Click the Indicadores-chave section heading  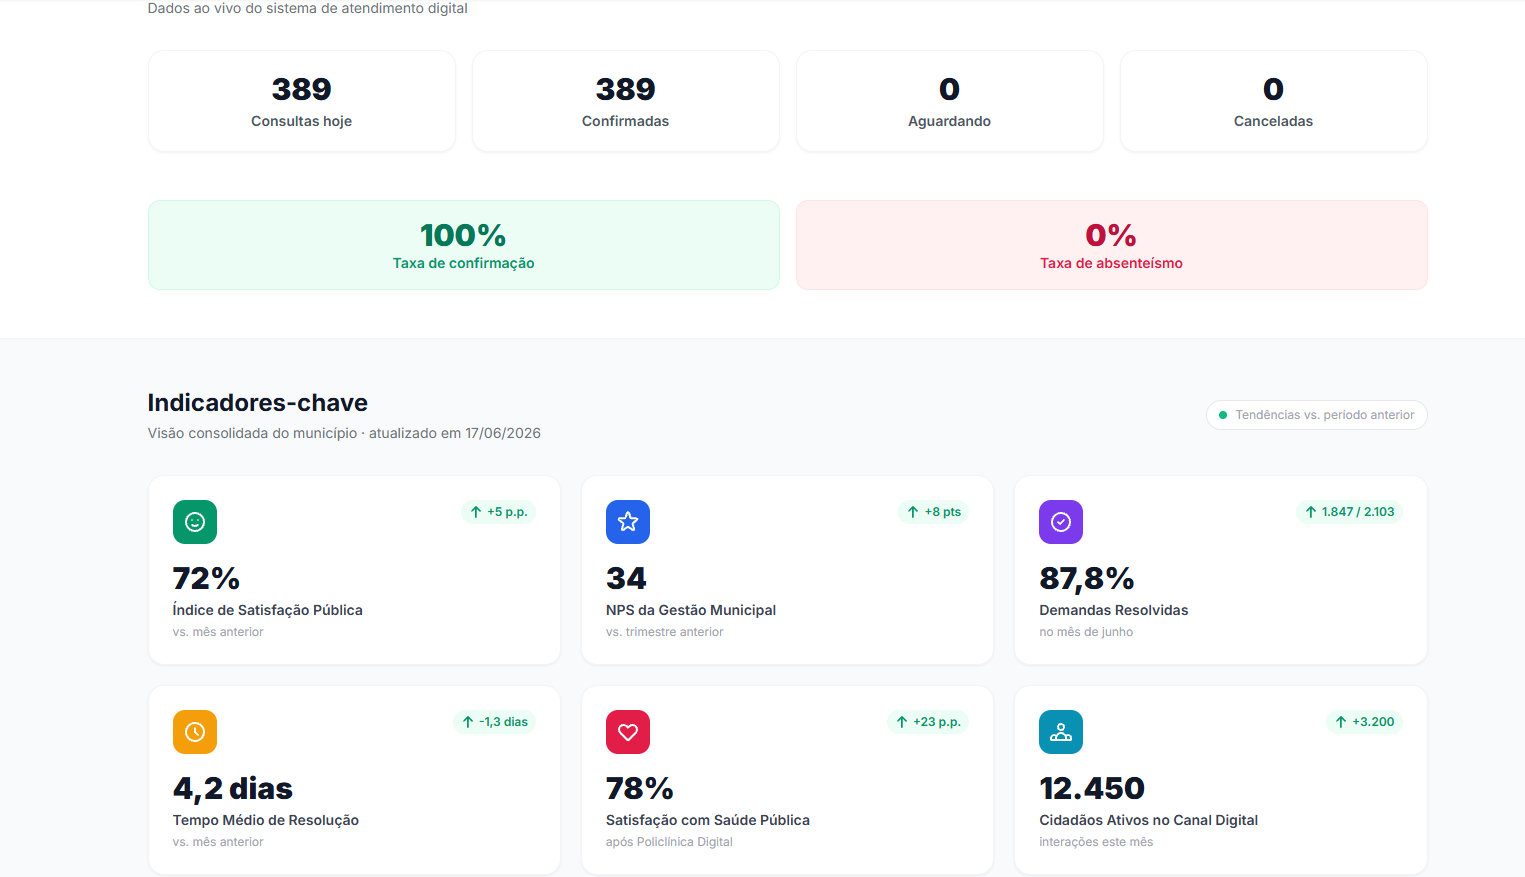[258, 403]
